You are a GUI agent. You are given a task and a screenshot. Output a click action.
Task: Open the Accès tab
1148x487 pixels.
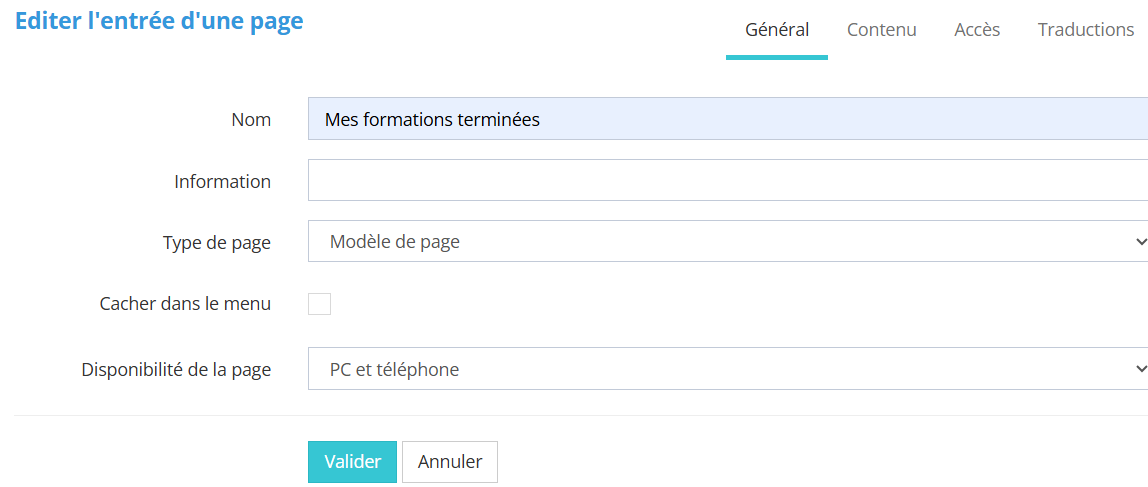[977, 30]
